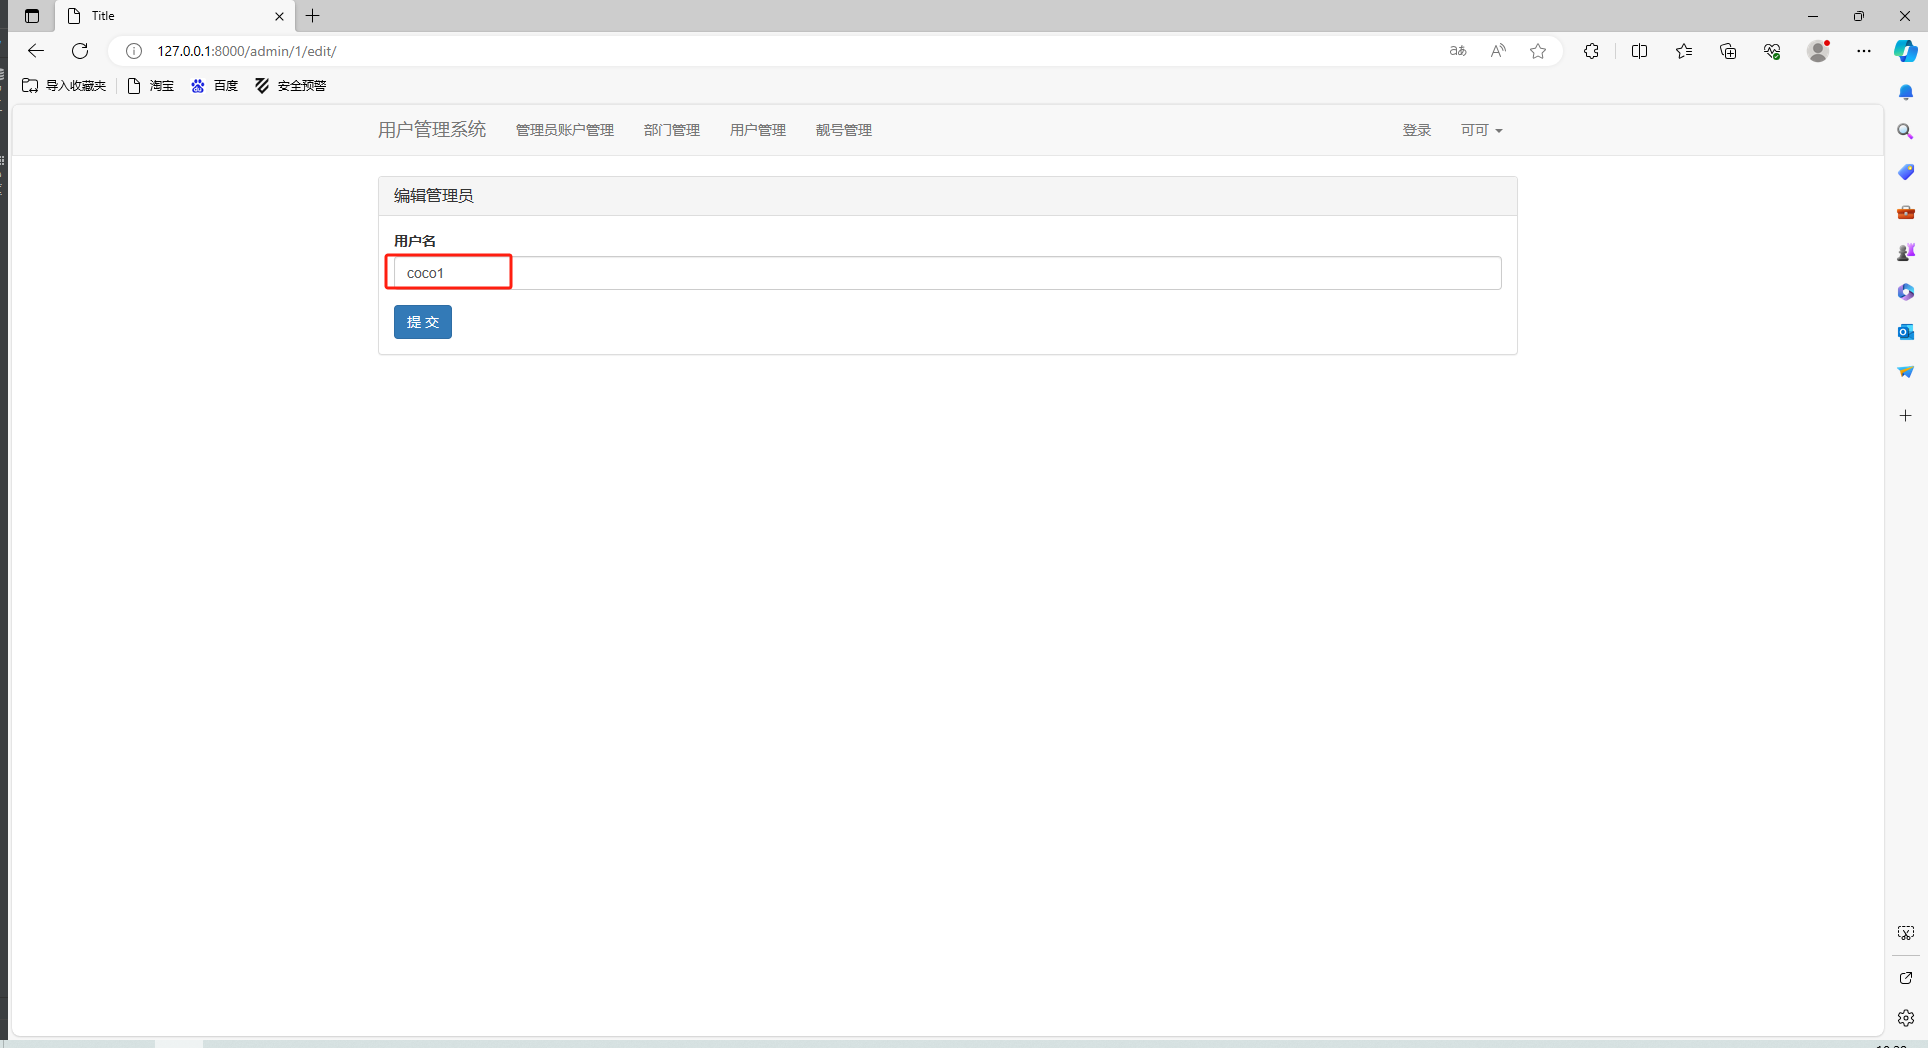Open browser extensions puzzle icon
The width and height of the screenshot is (1928, 1048).
click(1591, 51)
